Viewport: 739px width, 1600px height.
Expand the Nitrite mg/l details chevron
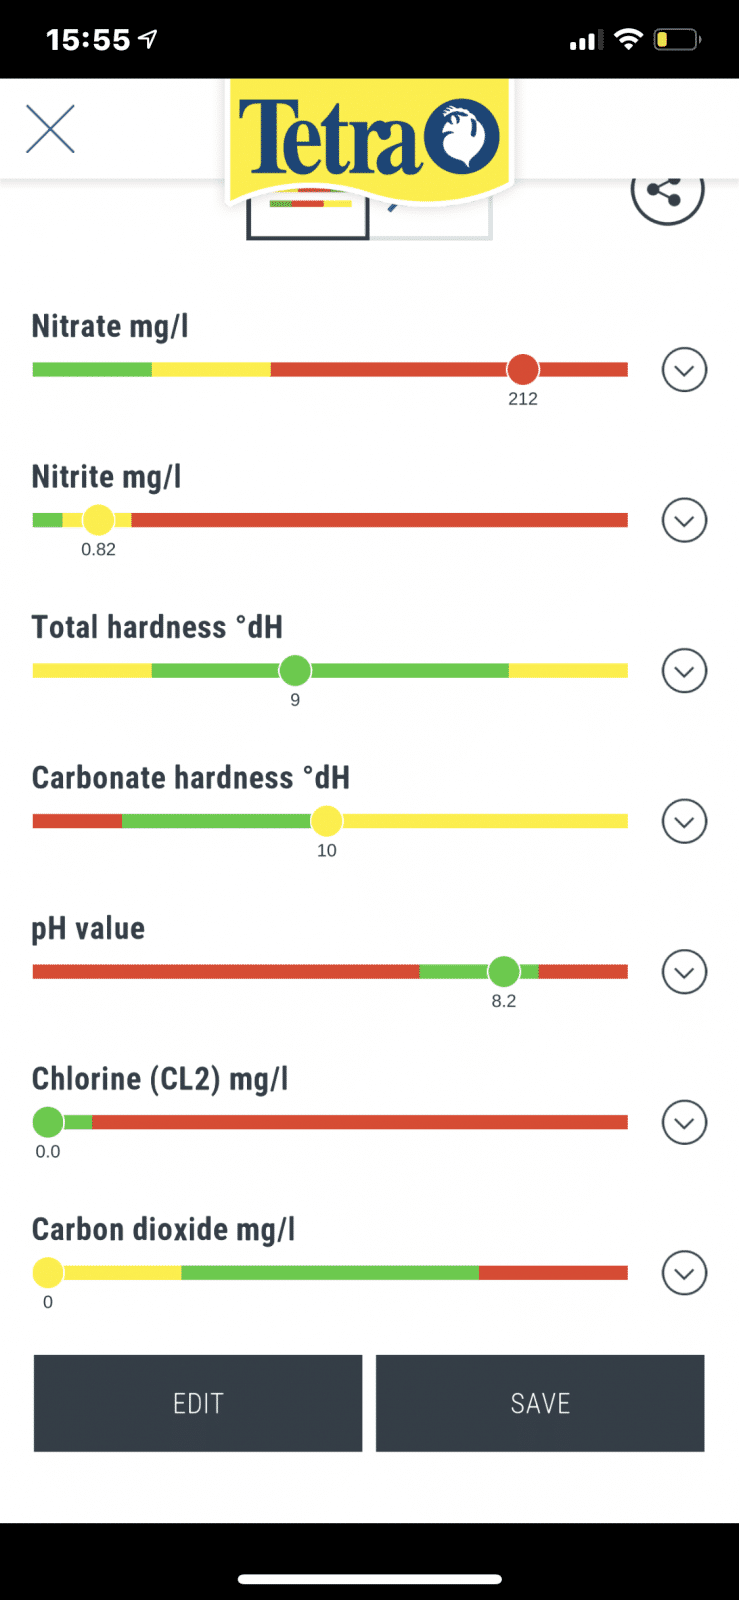[x=684, y=520]
